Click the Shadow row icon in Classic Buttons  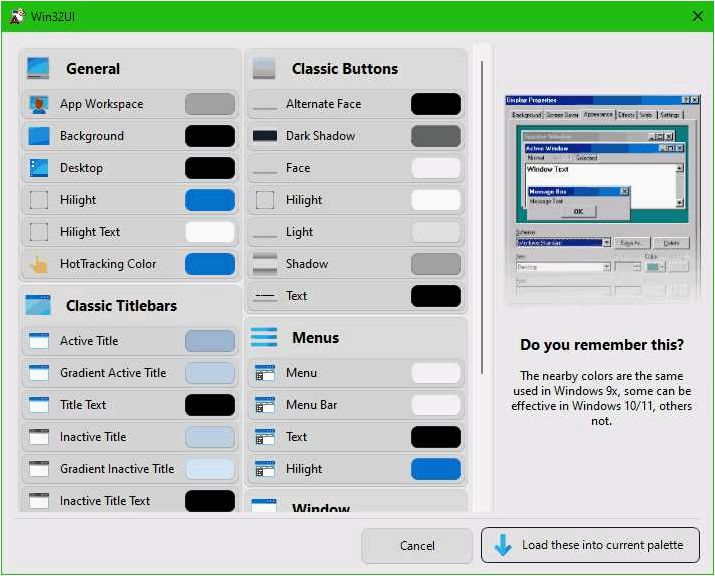(265, 264)
